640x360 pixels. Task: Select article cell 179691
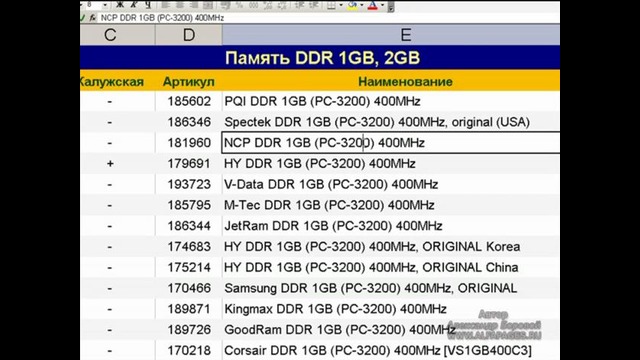(189, 164)
